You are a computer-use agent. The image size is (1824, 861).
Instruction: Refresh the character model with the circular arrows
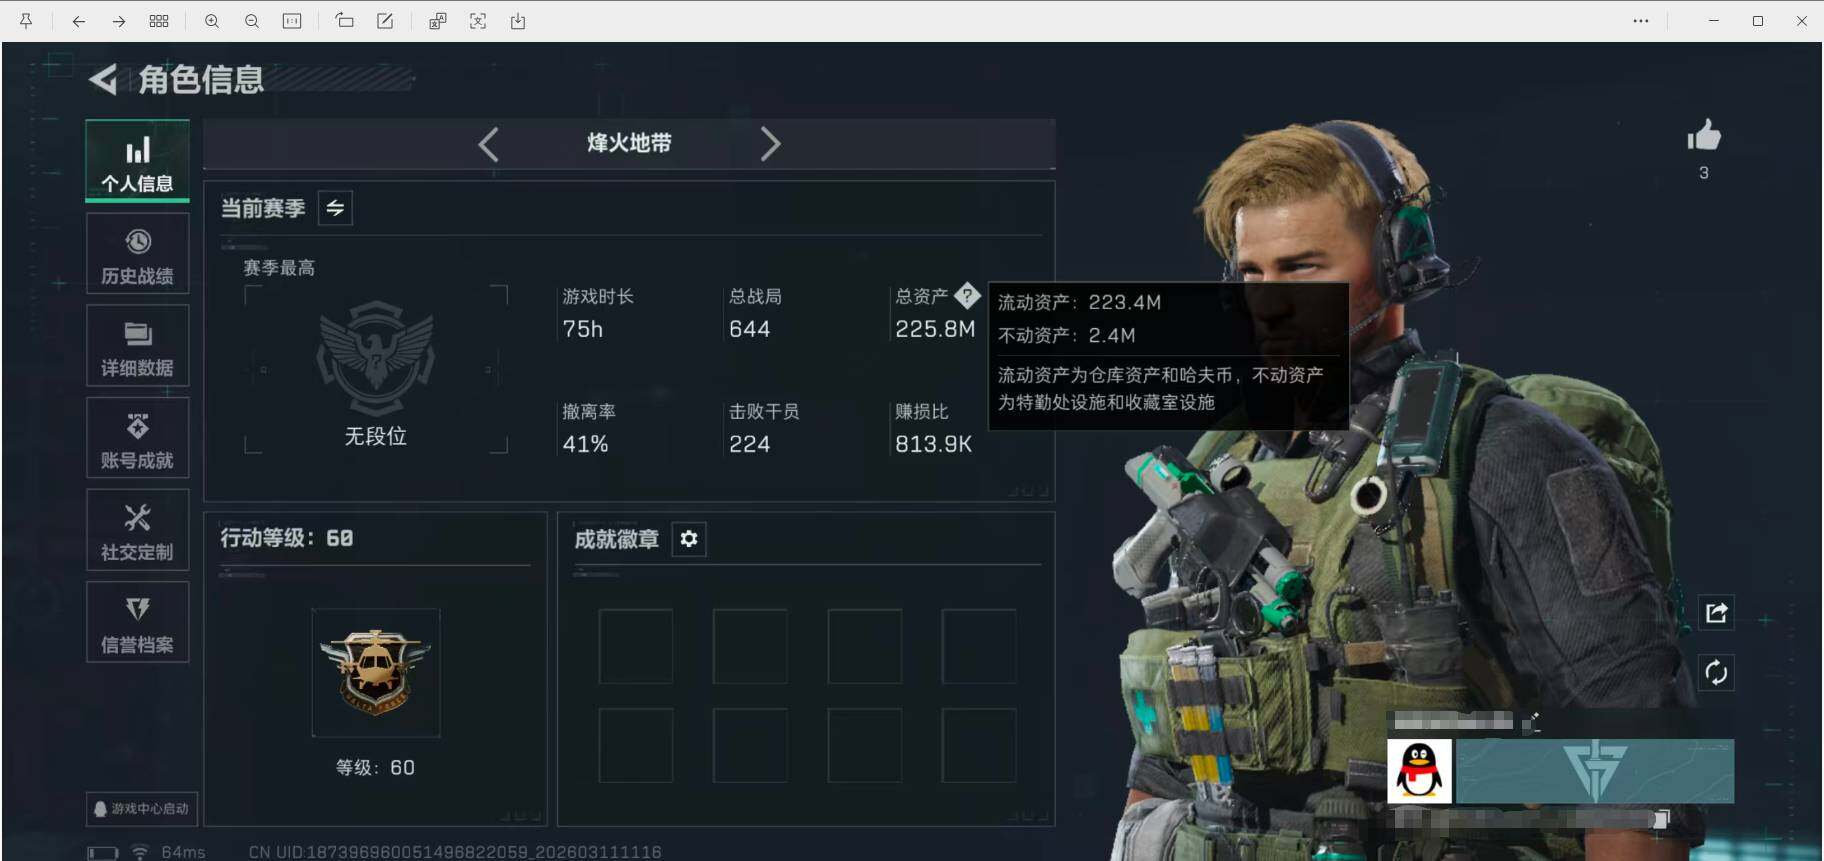(1716, 673)
